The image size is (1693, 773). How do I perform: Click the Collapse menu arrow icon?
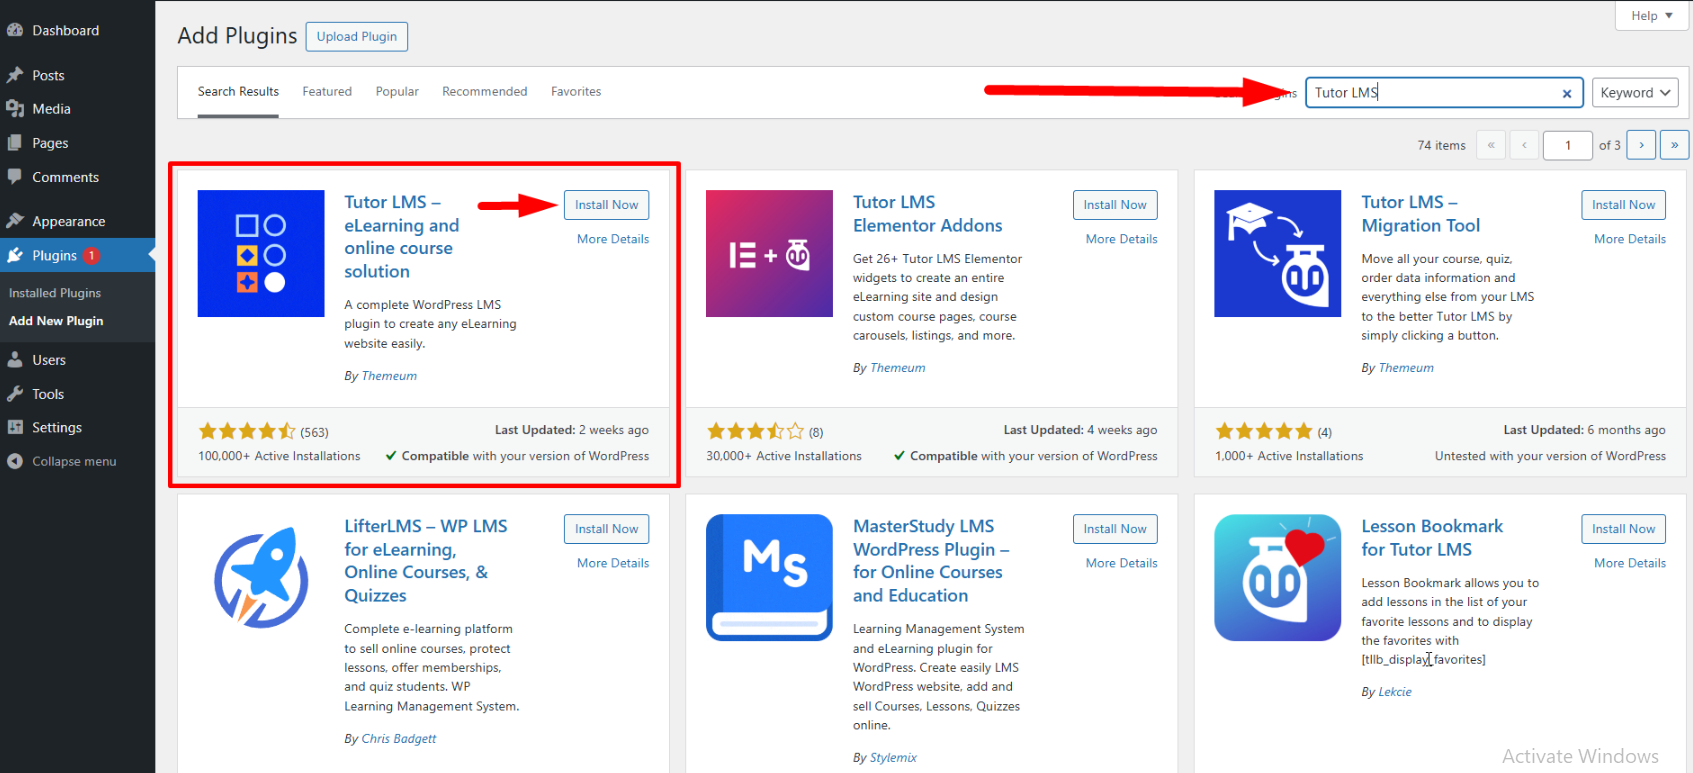coord(15,461)
